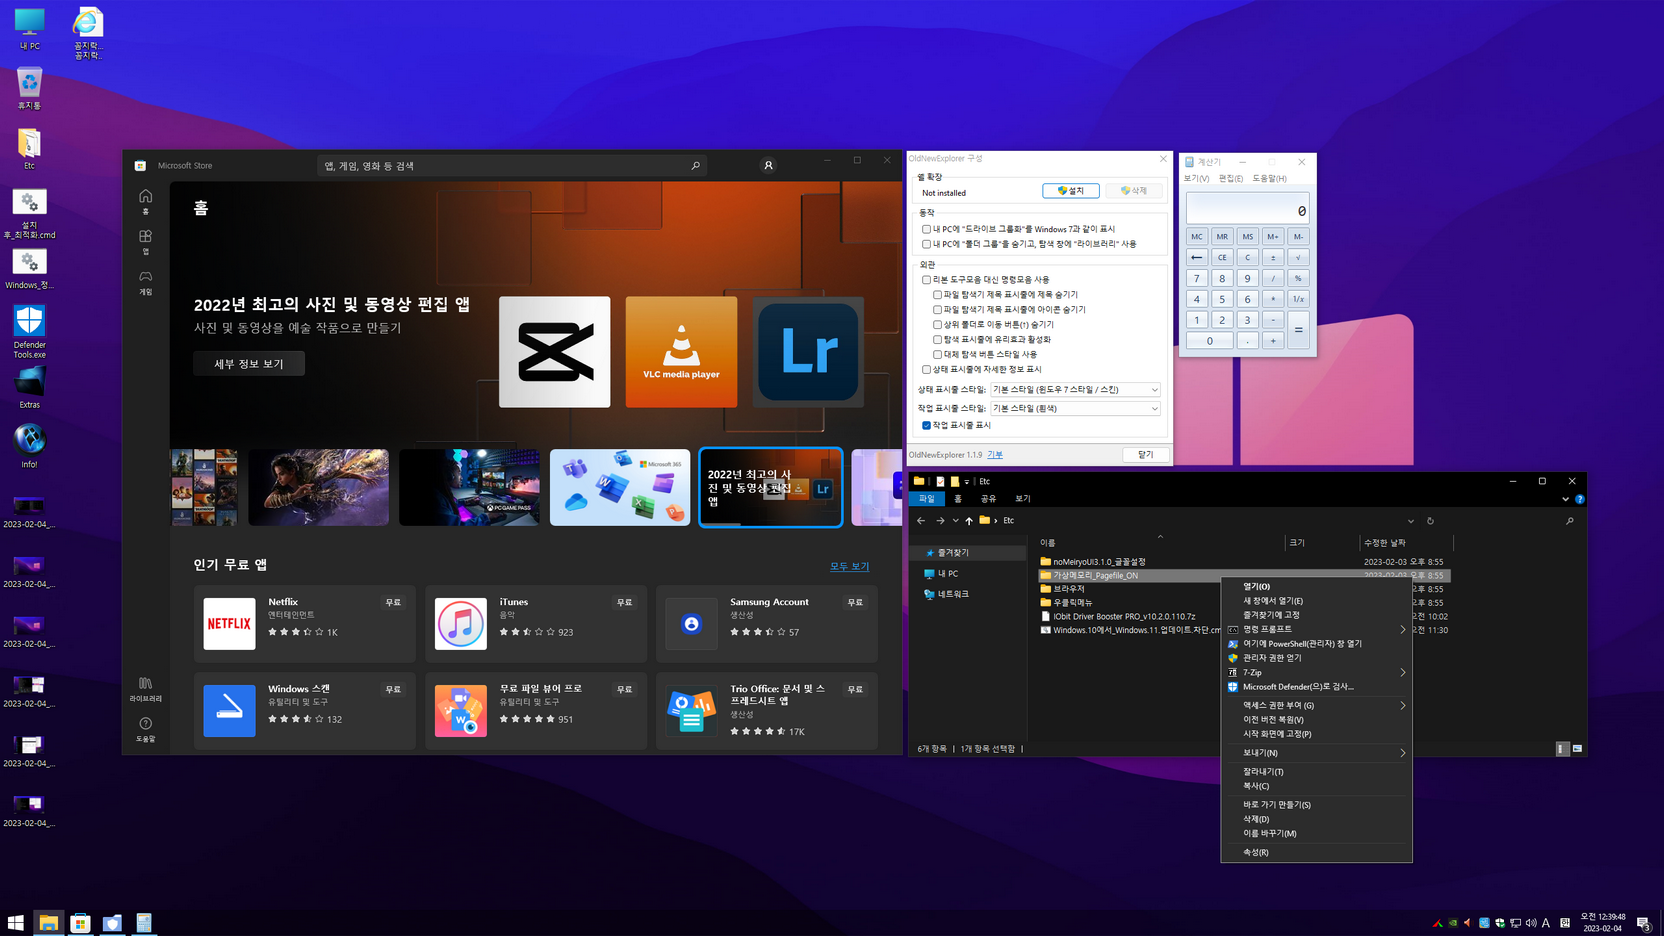Open the 휴지통 recycle bin desktop icon
Image resolution: width=1664 pixels, height=936 pixels.
29,88
